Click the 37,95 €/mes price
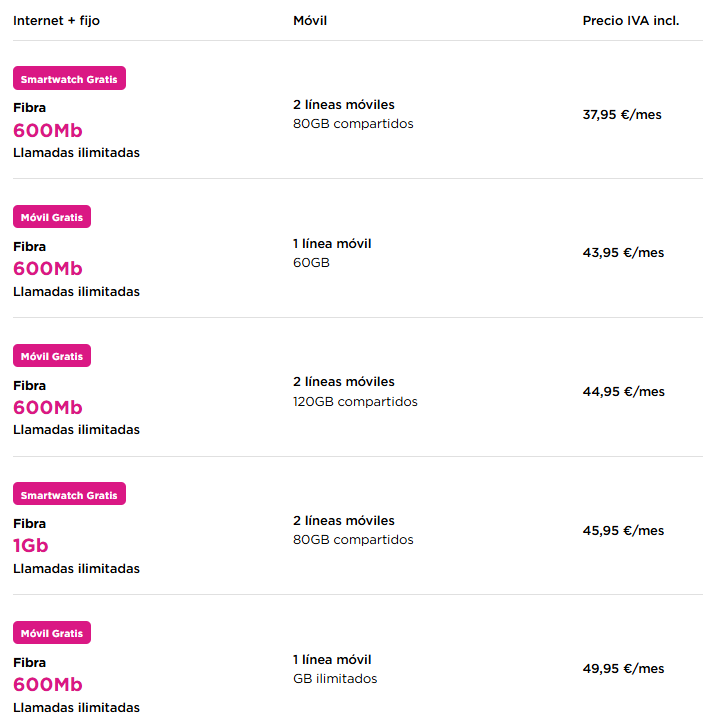703x726 pixels. (622, 114)
